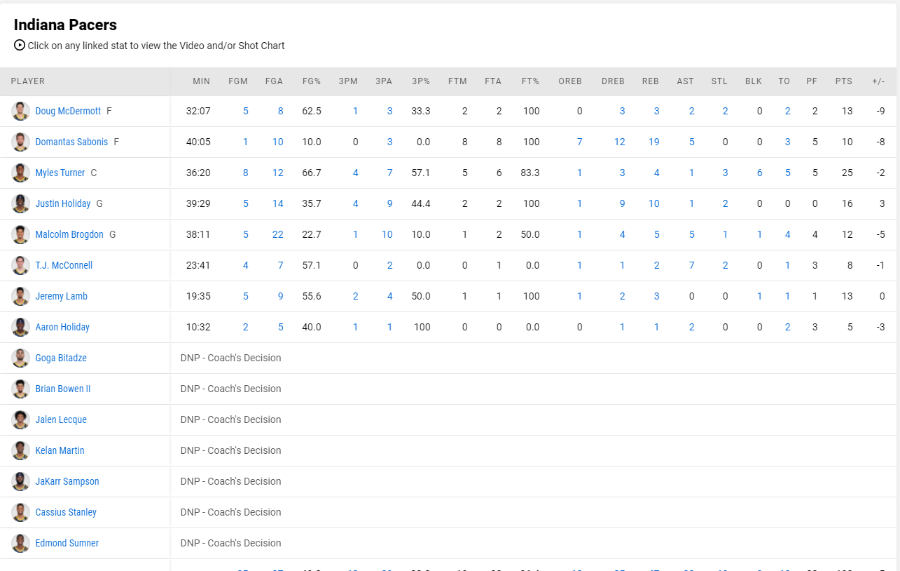The width and height of the screenshot is (900, 571).
Task: Click JaKarr Sampson's player headshot
Action: coord(21,481)
